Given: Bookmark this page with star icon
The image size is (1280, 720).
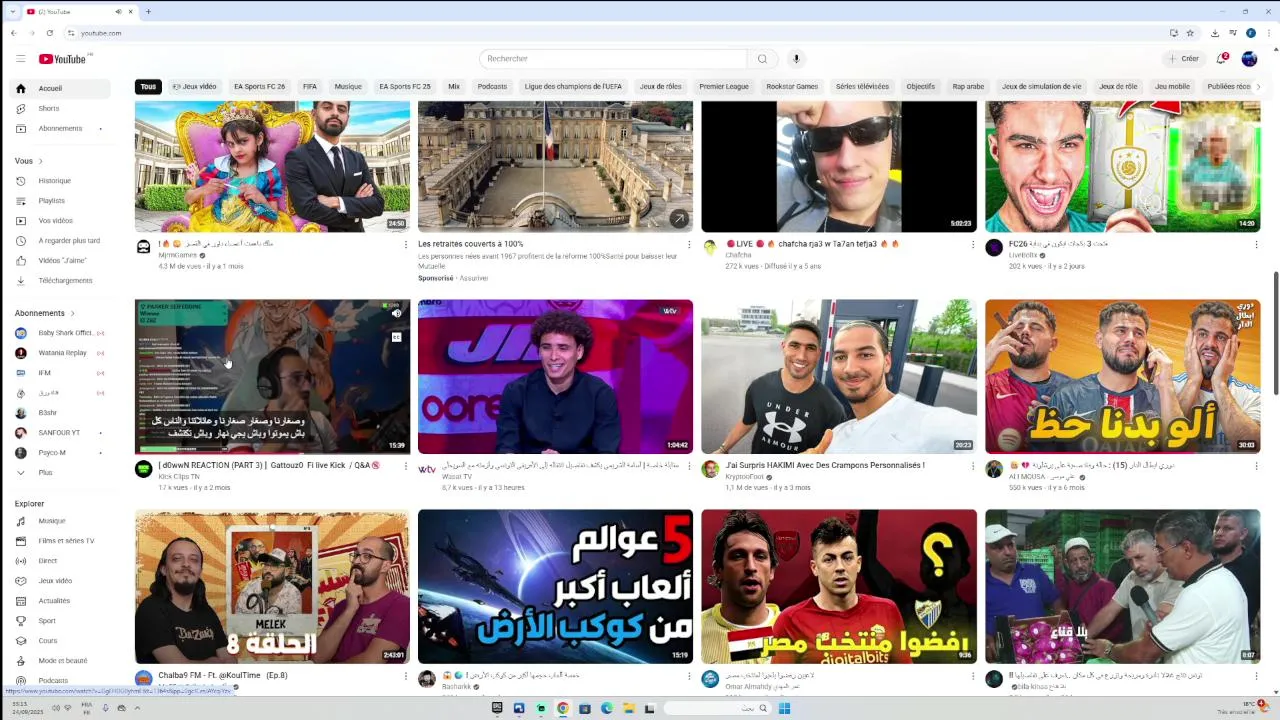Looking at the screenshot, I should [x=1190, y=33].
